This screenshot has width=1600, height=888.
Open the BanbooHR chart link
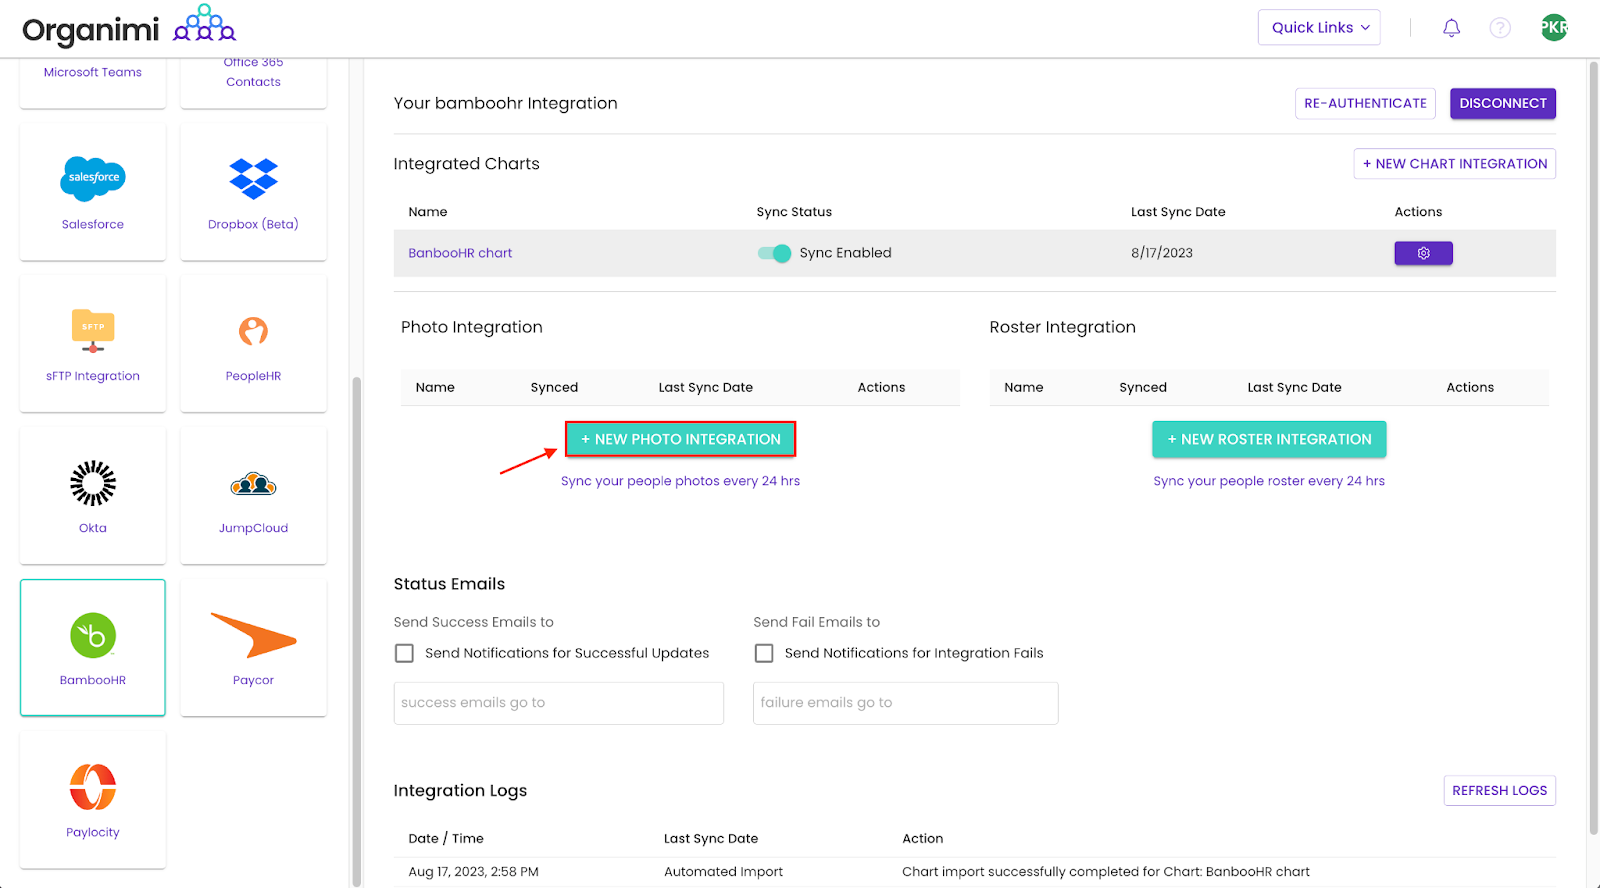pos(460,253)
